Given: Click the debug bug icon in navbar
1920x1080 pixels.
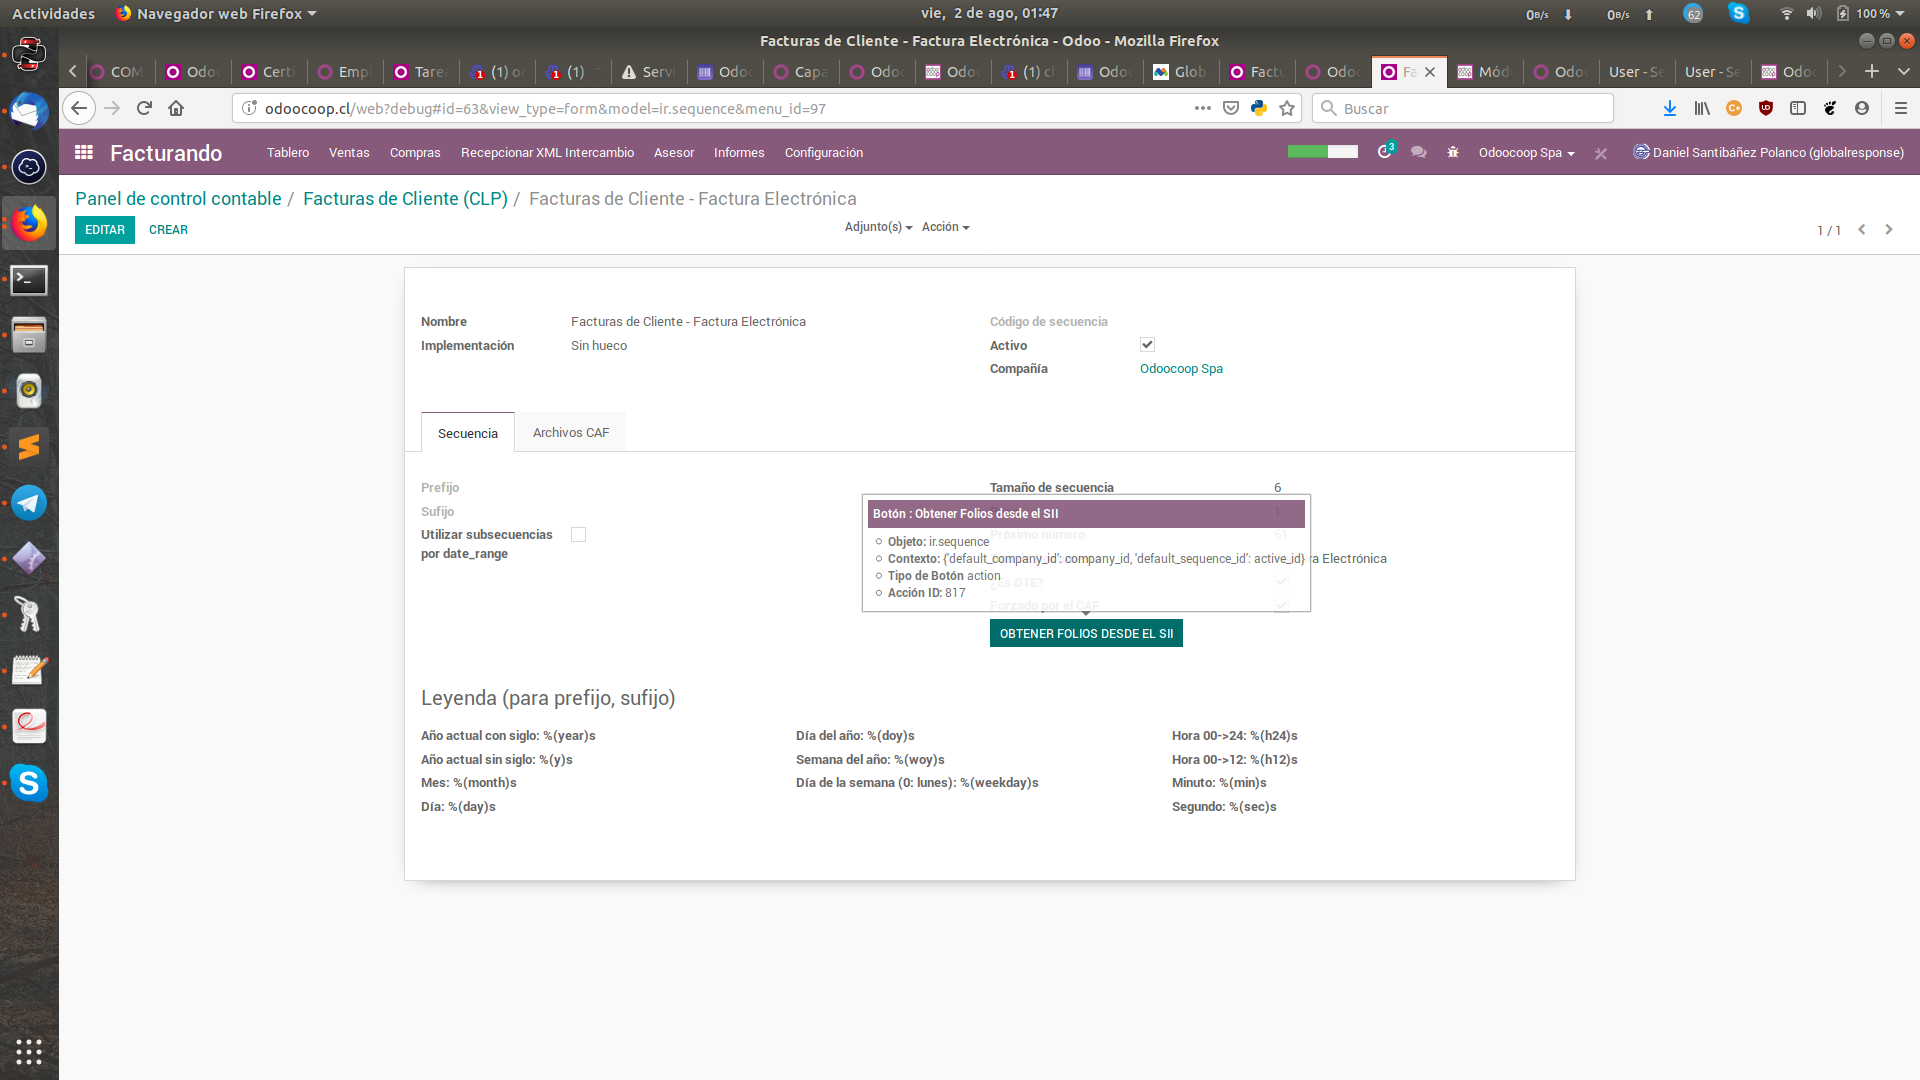Looking at the screenshot, I should 1452,152.
